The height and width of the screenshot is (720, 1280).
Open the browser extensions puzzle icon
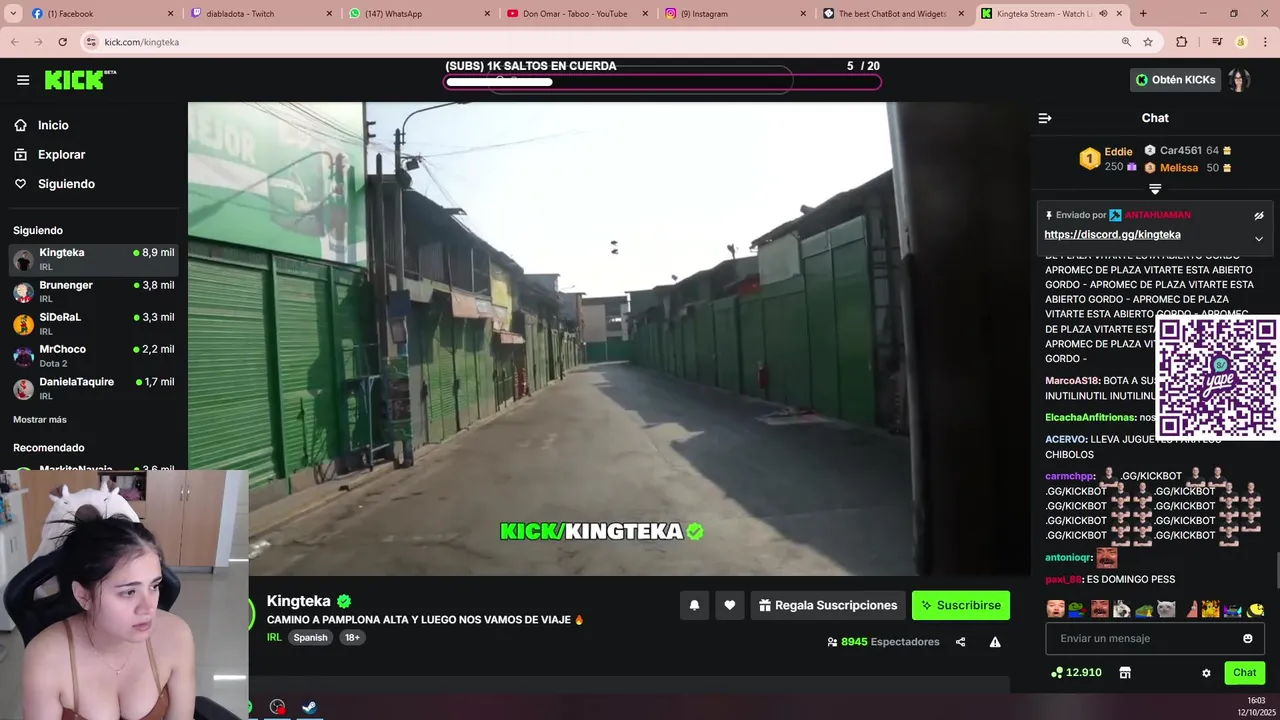click(1182, 42)
